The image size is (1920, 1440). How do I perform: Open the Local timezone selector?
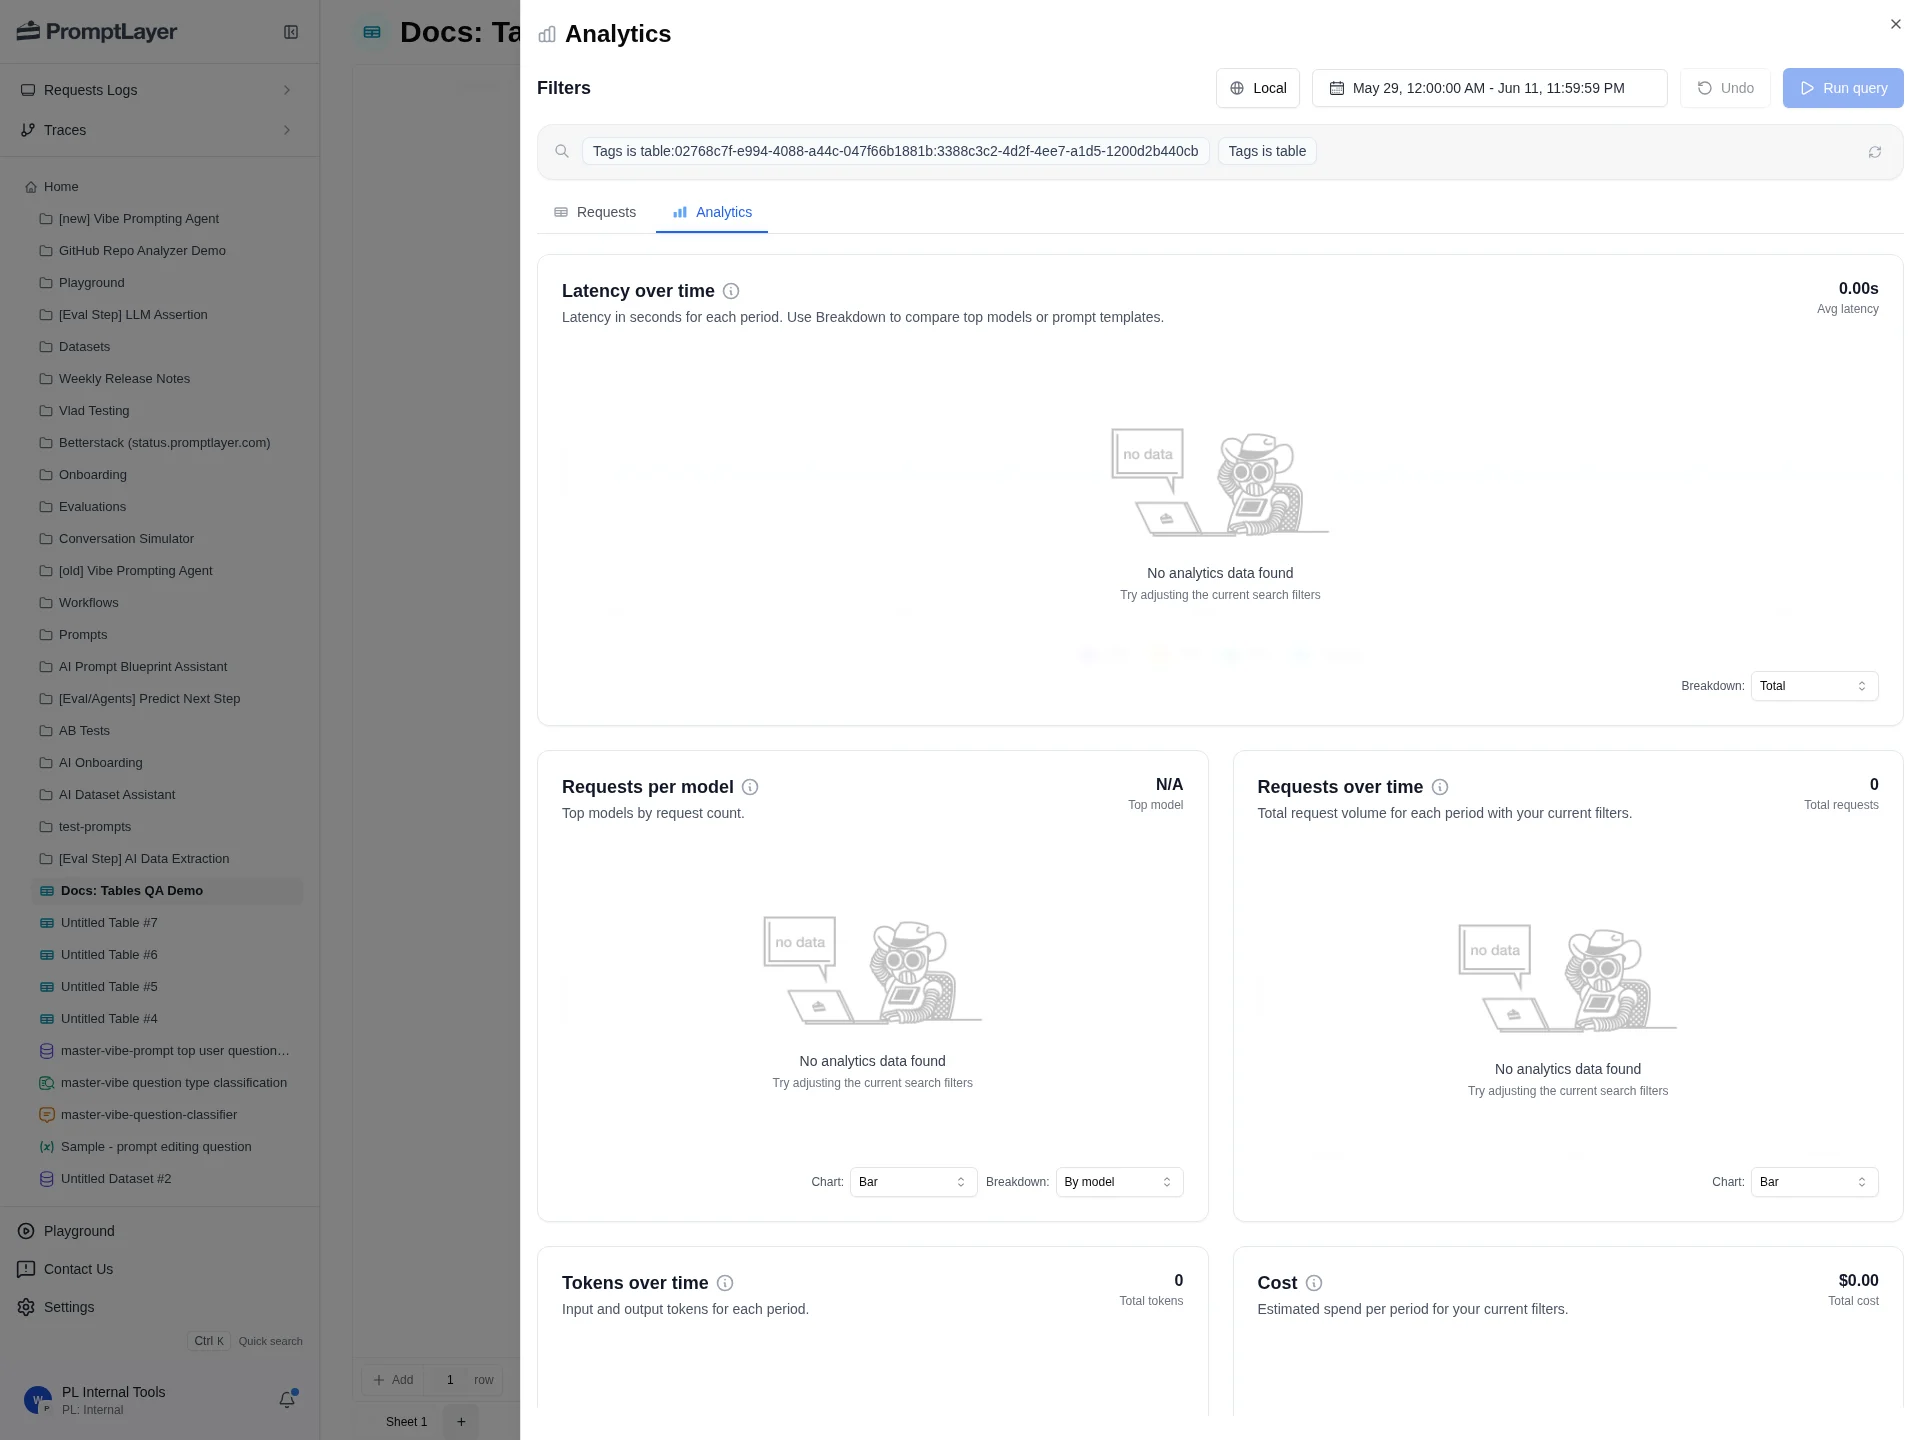pyautogui.click(x=1257, y=88)
